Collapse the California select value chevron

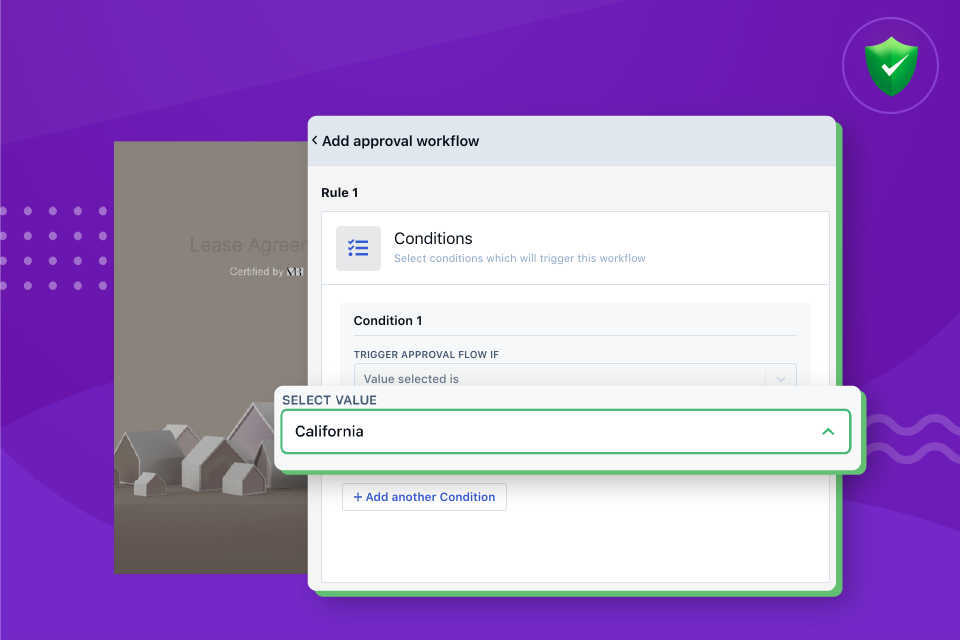tap(828, 432)
